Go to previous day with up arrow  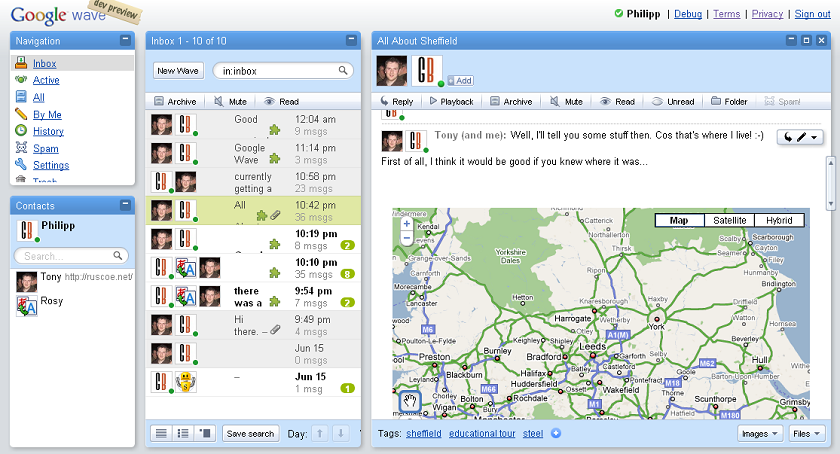tap(320, 433)
